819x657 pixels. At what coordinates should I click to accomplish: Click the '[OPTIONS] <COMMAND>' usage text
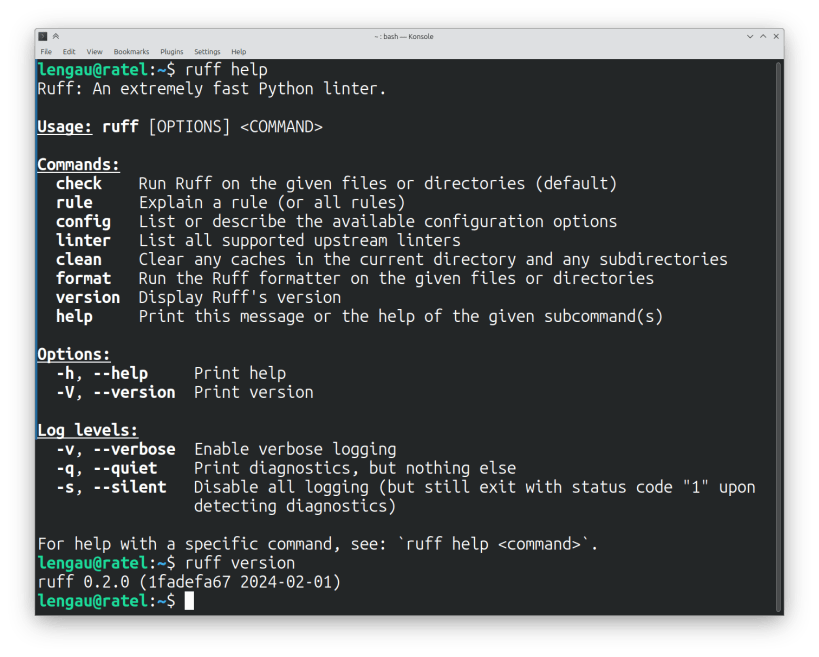(236, 127)
